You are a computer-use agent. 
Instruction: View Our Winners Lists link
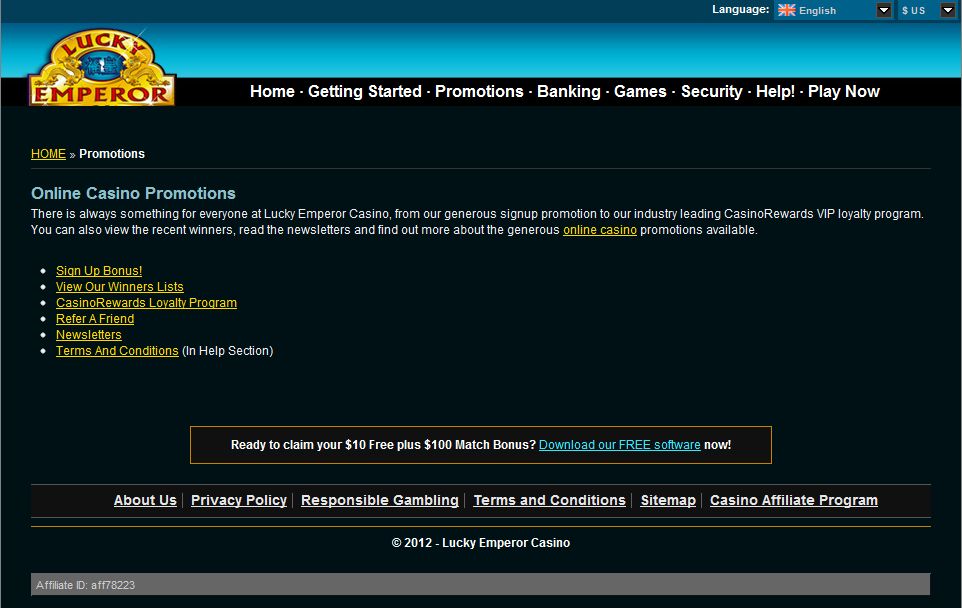click(120, 287)
